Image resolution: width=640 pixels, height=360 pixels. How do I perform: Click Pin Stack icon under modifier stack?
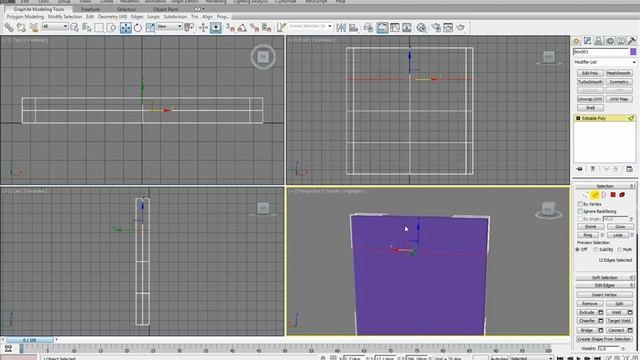point(579,169)
